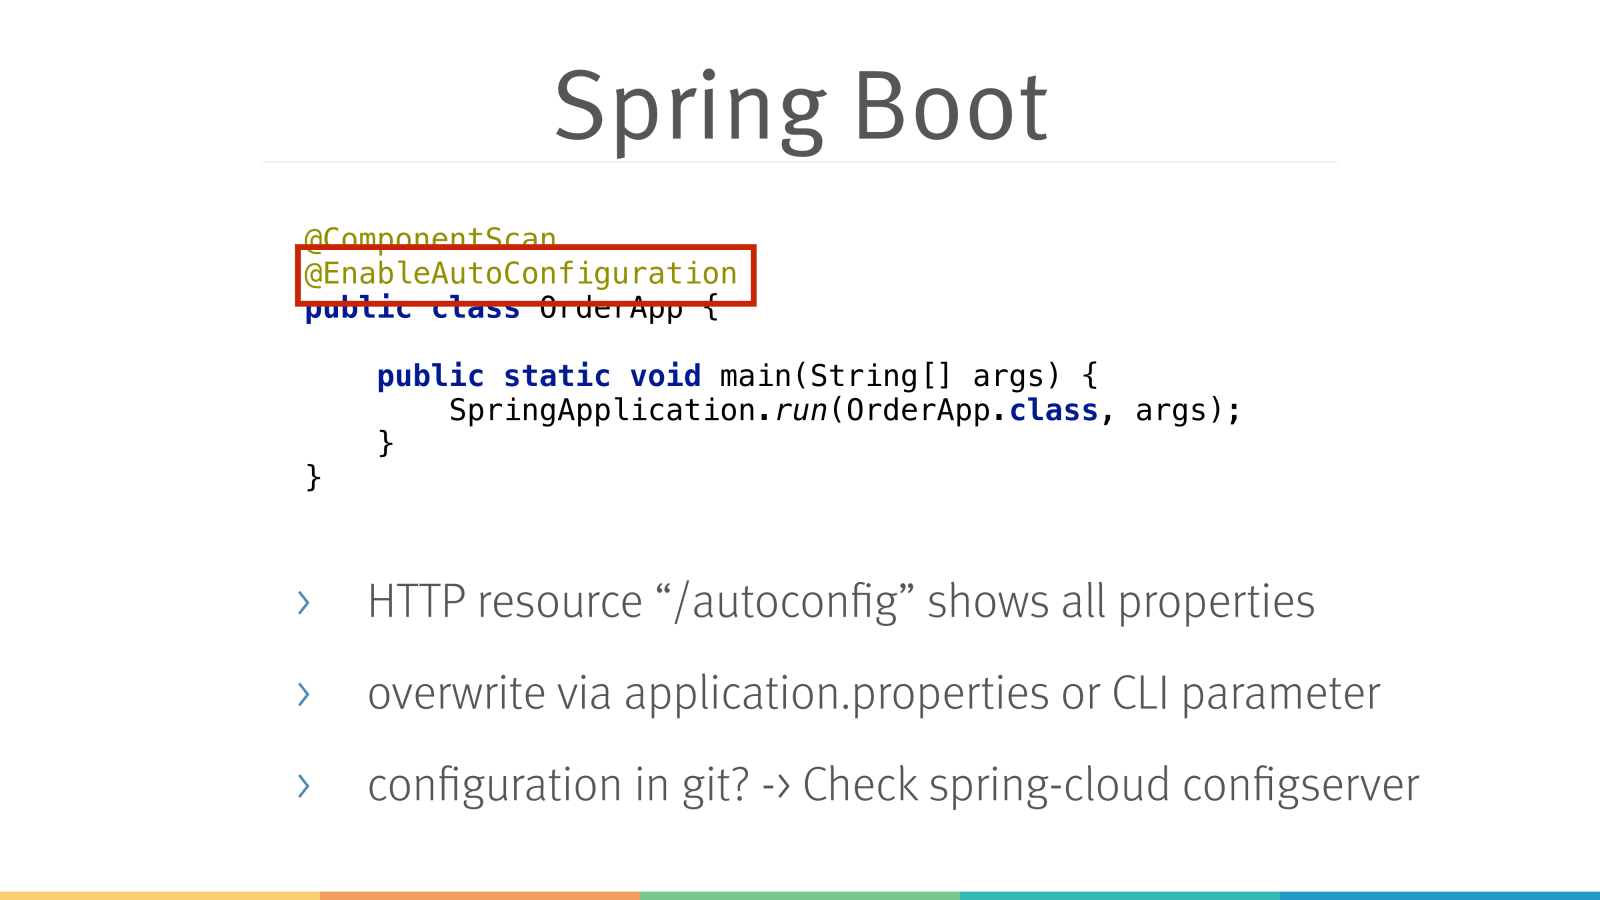
Task: Click the chevron bullet before 'configuration in git?'
Action: 304,786
